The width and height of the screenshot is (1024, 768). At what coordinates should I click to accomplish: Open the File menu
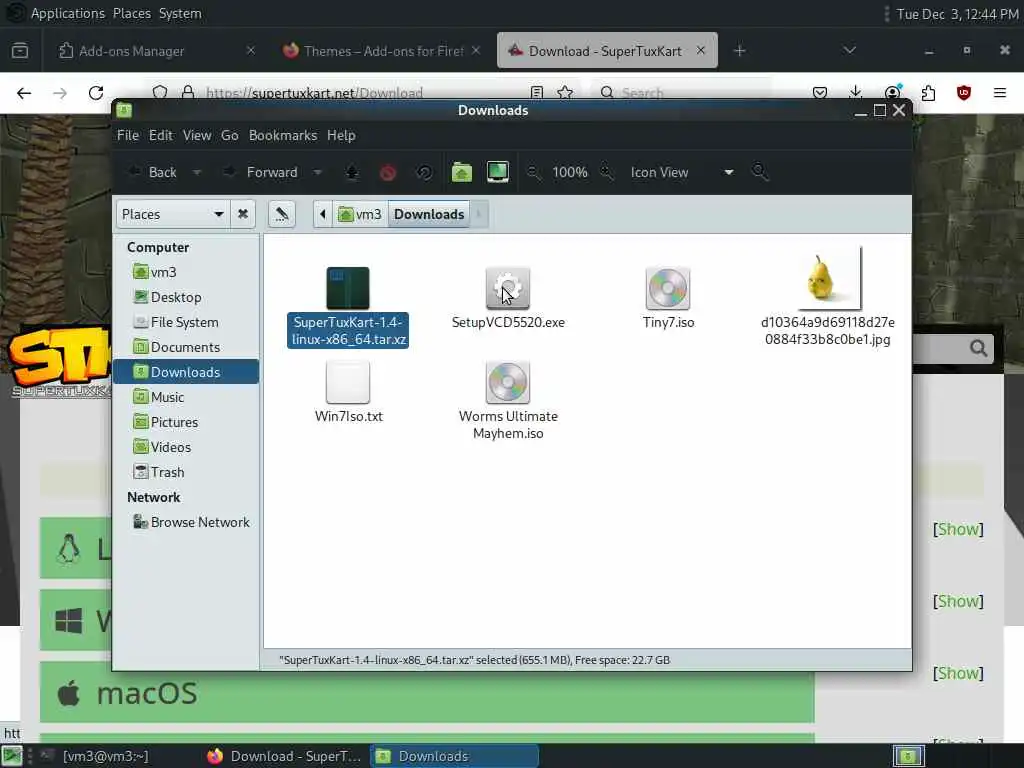[x=128, y=135]
